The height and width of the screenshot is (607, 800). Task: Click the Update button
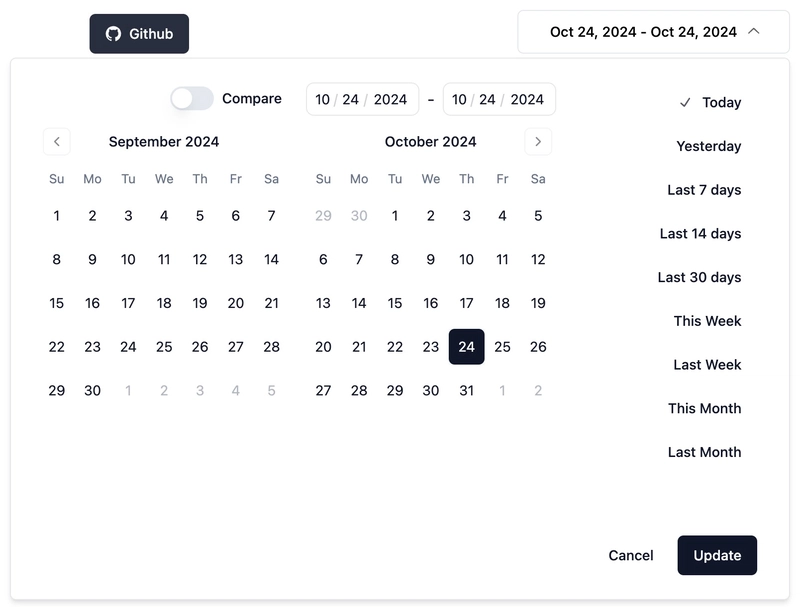tap(717, 555)
